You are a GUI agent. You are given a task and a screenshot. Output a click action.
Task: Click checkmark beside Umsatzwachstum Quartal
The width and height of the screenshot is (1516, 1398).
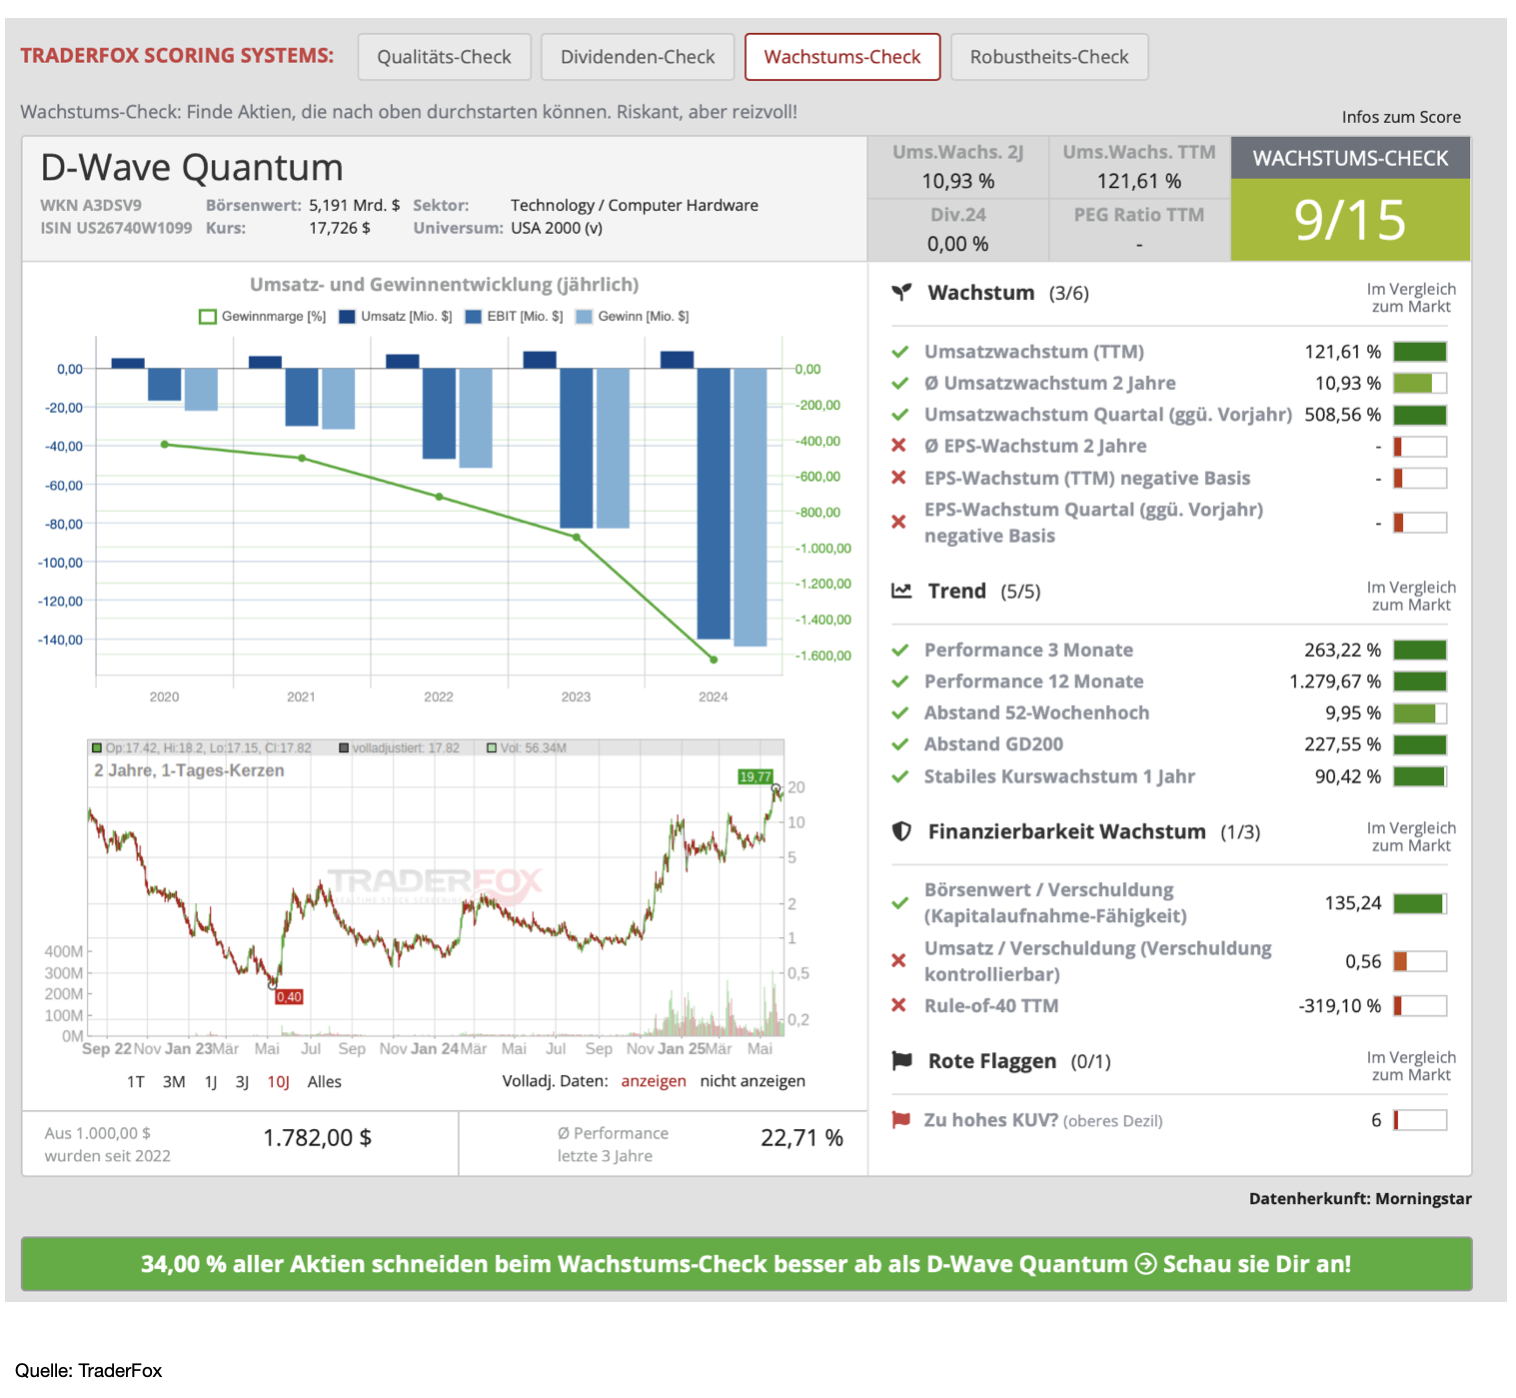tap(900, 414)
